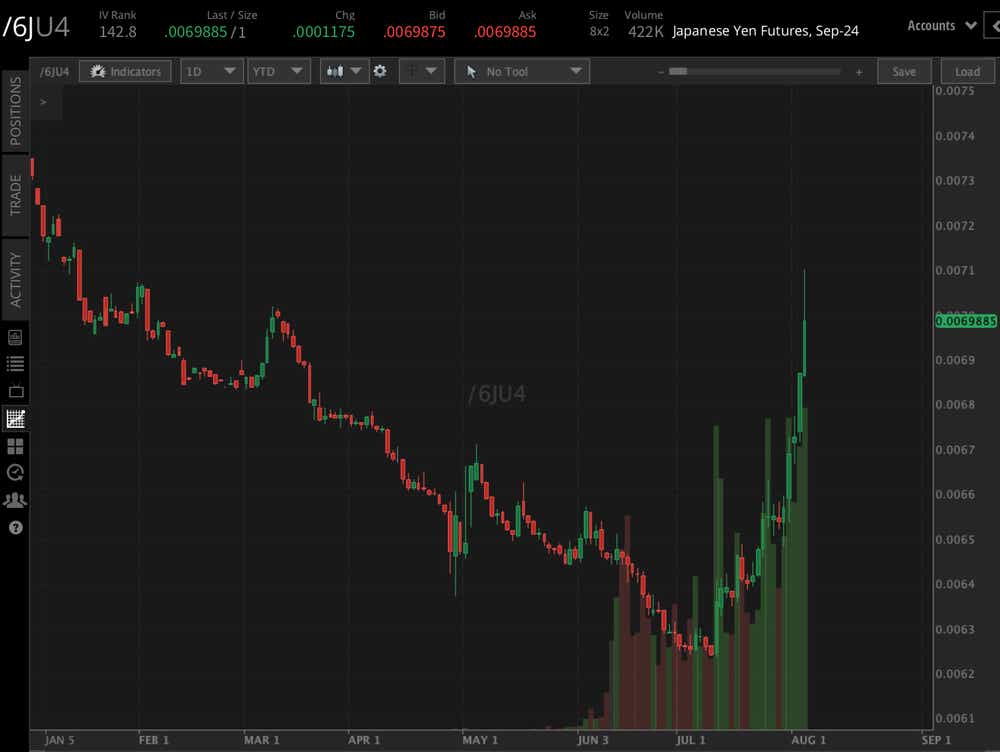The width and height of the screenshot is (1000, 752).
Task: Click the Save chart button
Action: (x=904, y=71)
